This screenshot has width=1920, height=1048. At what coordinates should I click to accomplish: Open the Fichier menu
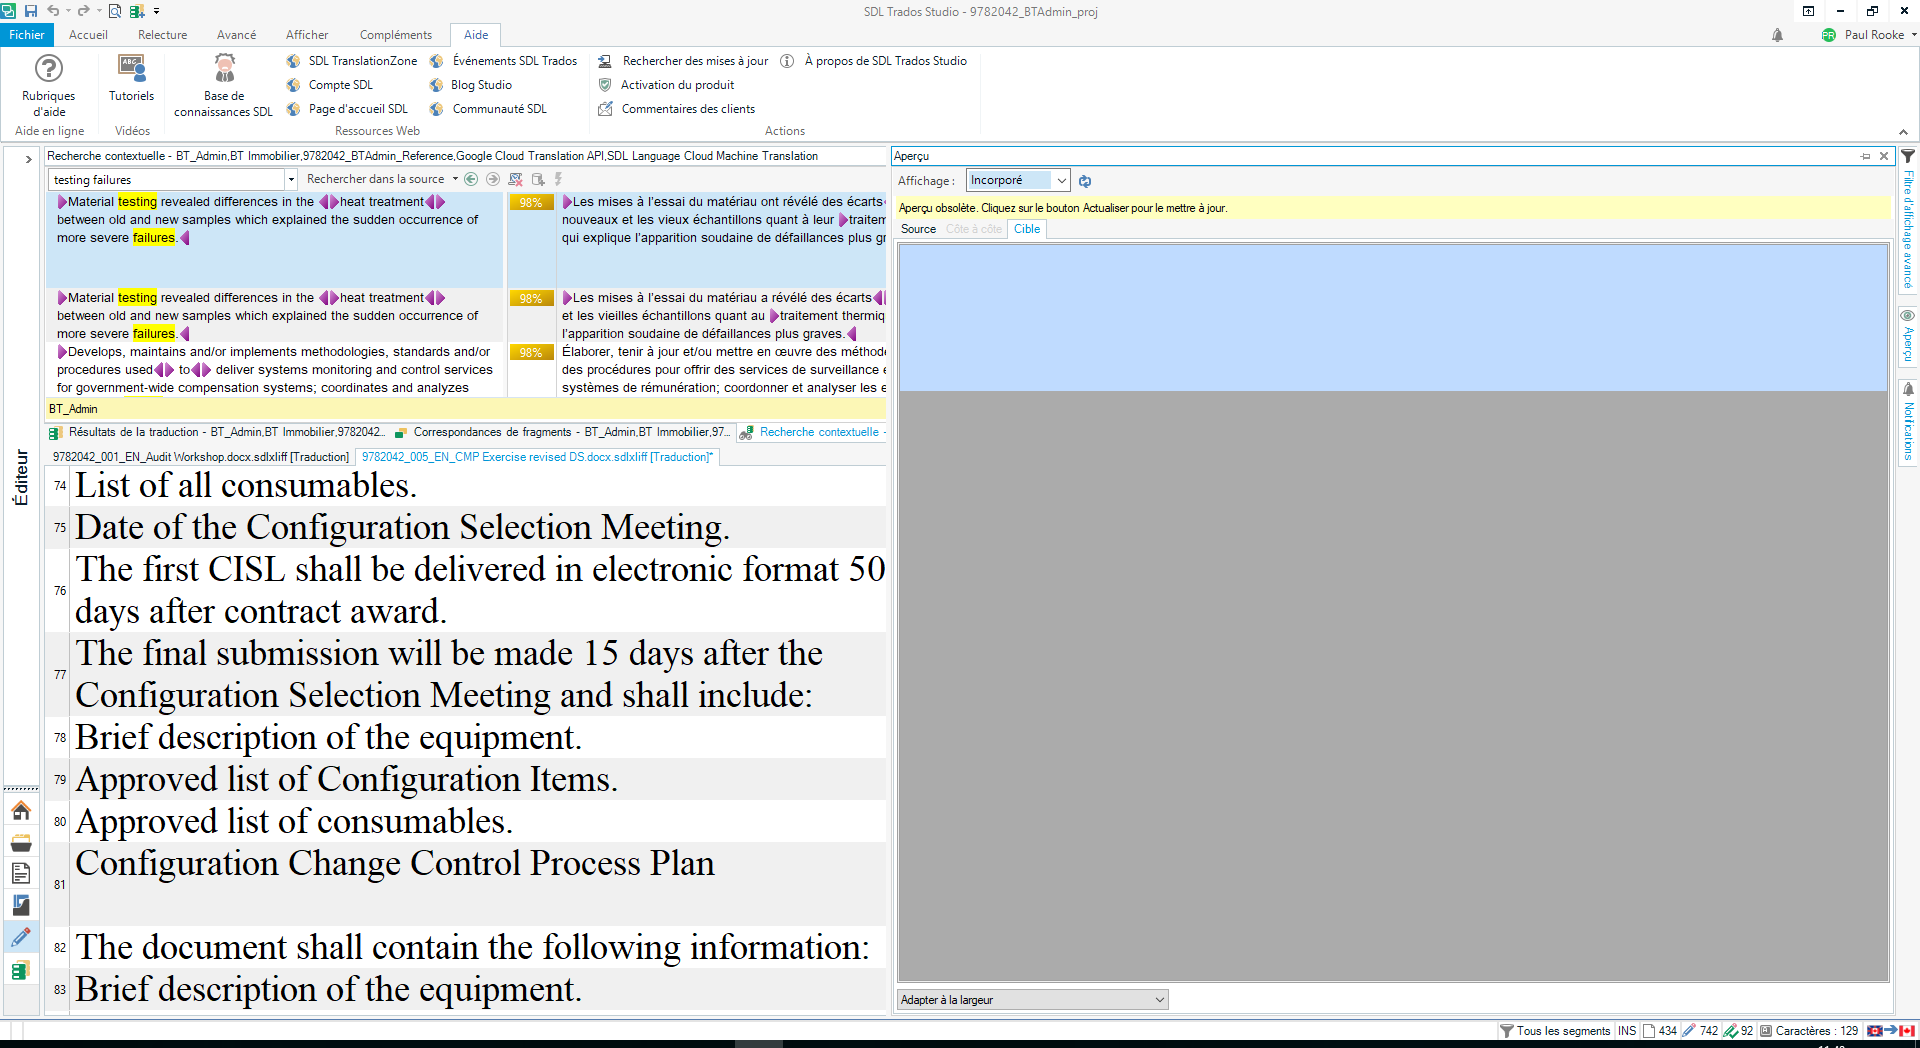click(27, 35)
